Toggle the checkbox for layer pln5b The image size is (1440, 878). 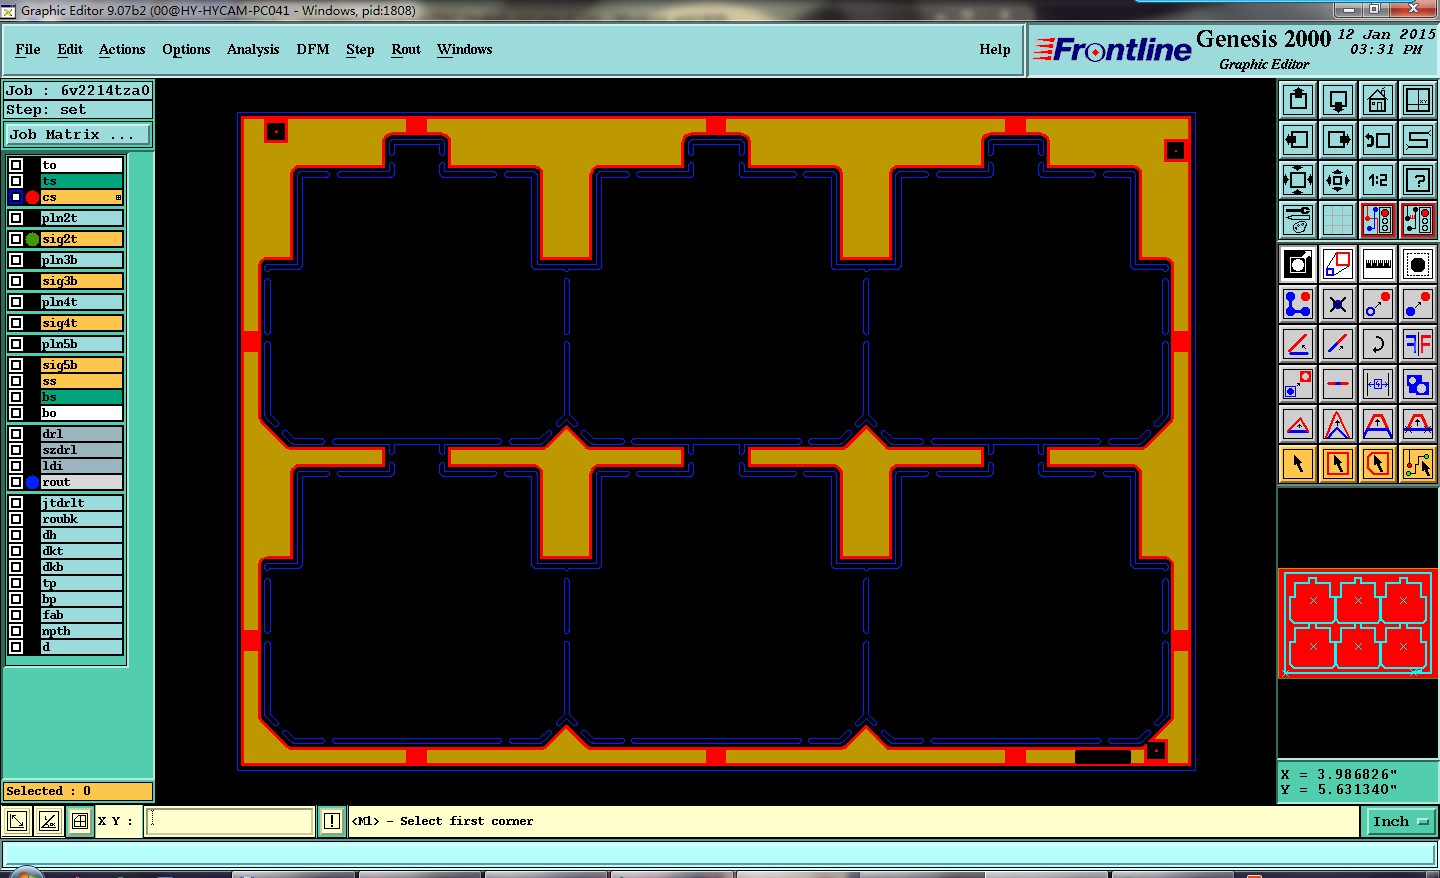tap(16, 344)
